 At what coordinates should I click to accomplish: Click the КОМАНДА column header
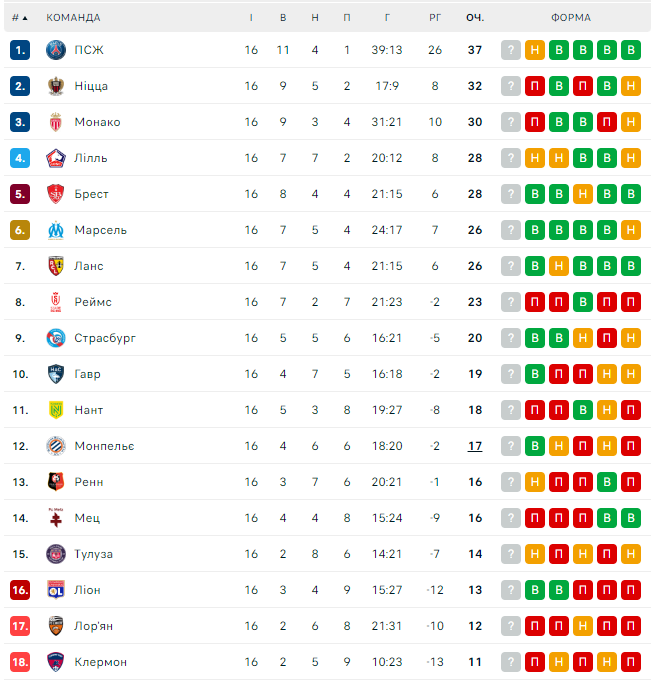click(x=73, y=17)
